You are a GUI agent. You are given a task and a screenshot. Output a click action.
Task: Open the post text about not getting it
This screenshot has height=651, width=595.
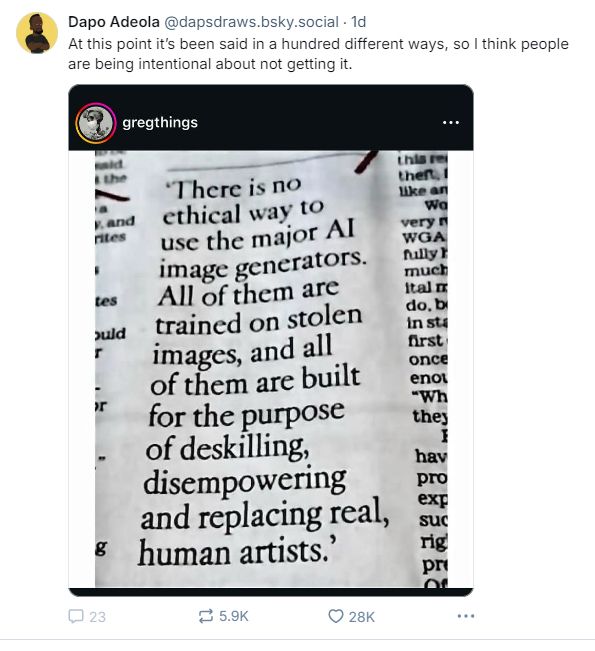coord(318,54)
